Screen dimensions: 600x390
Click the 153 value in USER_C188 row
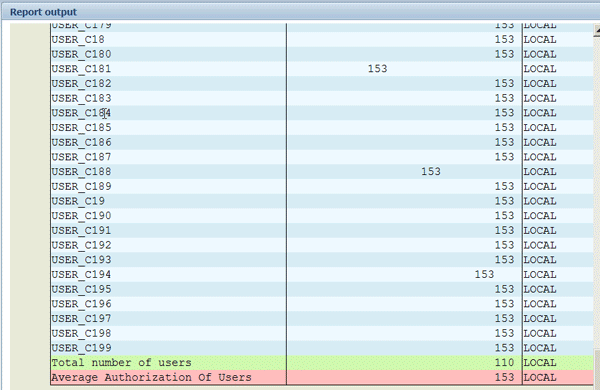pyautogui.click(x=431, y=171)
